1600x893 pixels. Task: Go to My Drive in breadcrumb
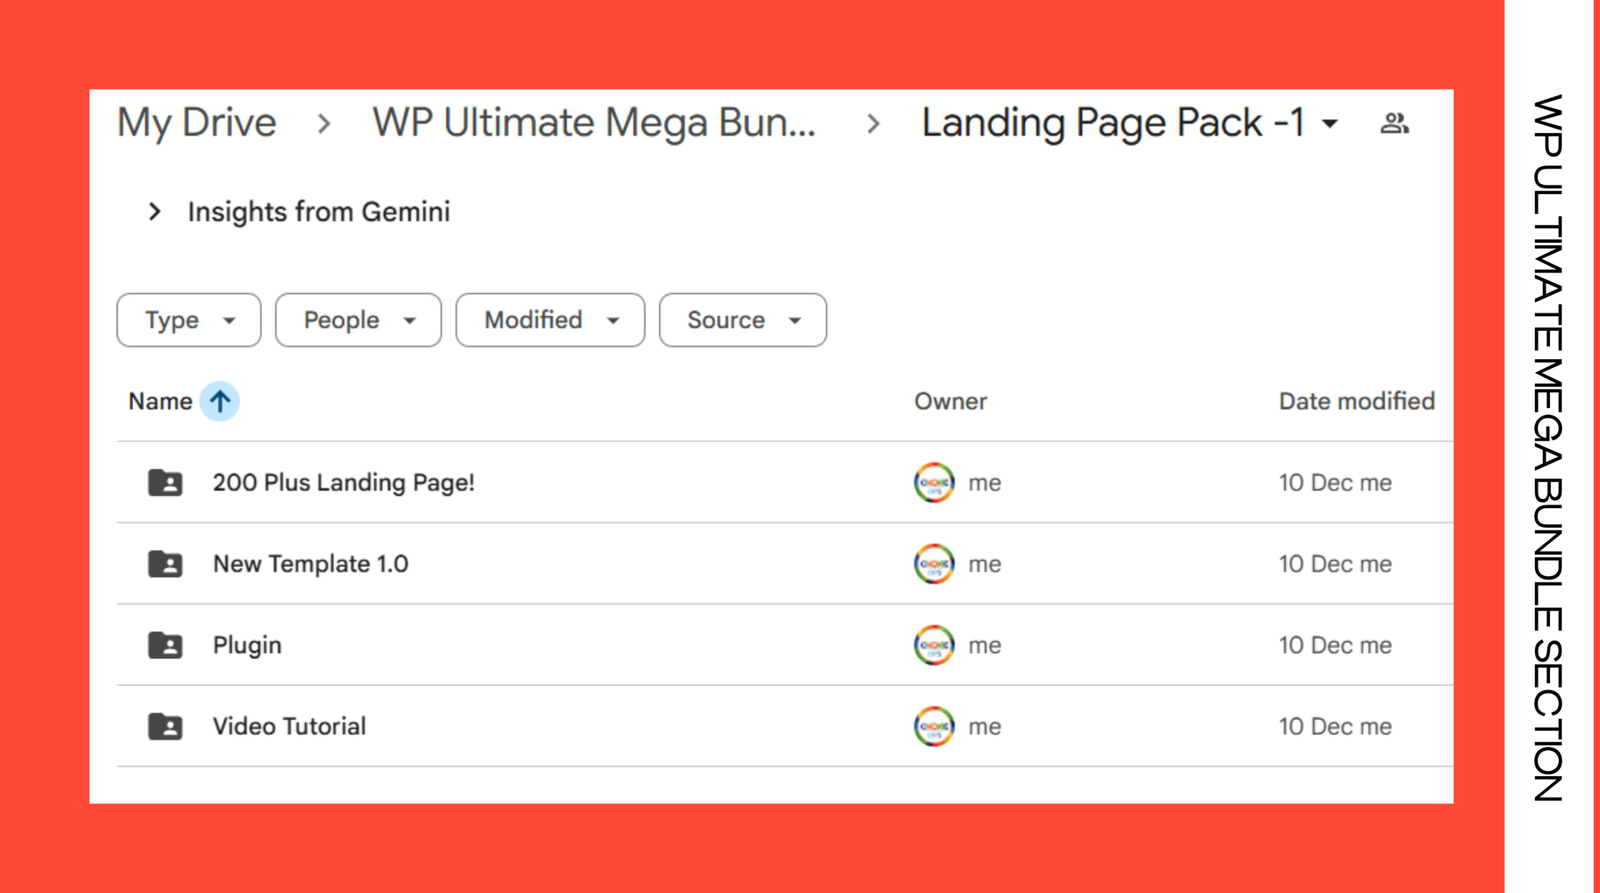pyautogui.click(x=197, y=123)
